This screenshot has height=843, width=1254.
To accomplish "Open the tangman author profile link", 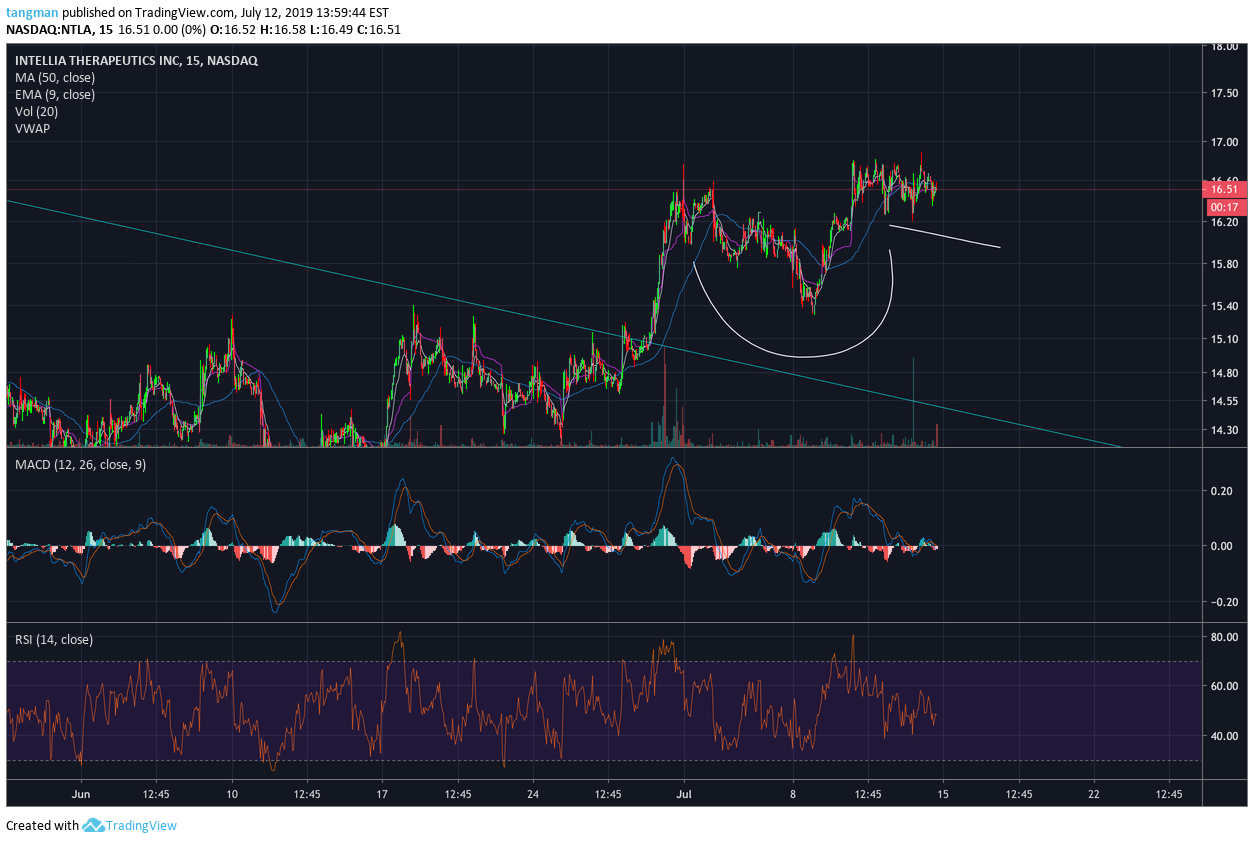I will (32, 13).
